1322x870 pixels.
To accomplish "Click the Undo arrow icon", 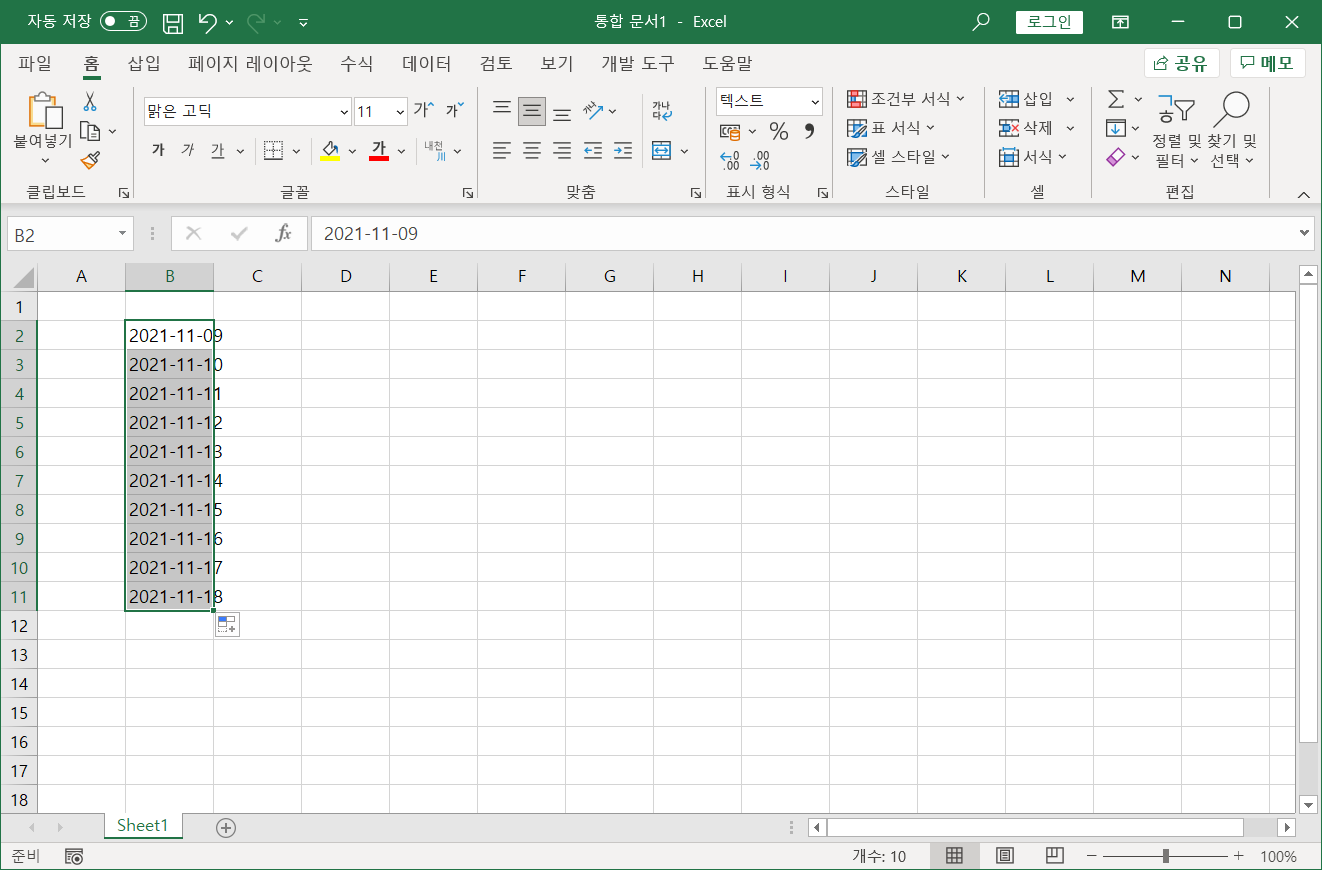I will [x=207, y=22].
